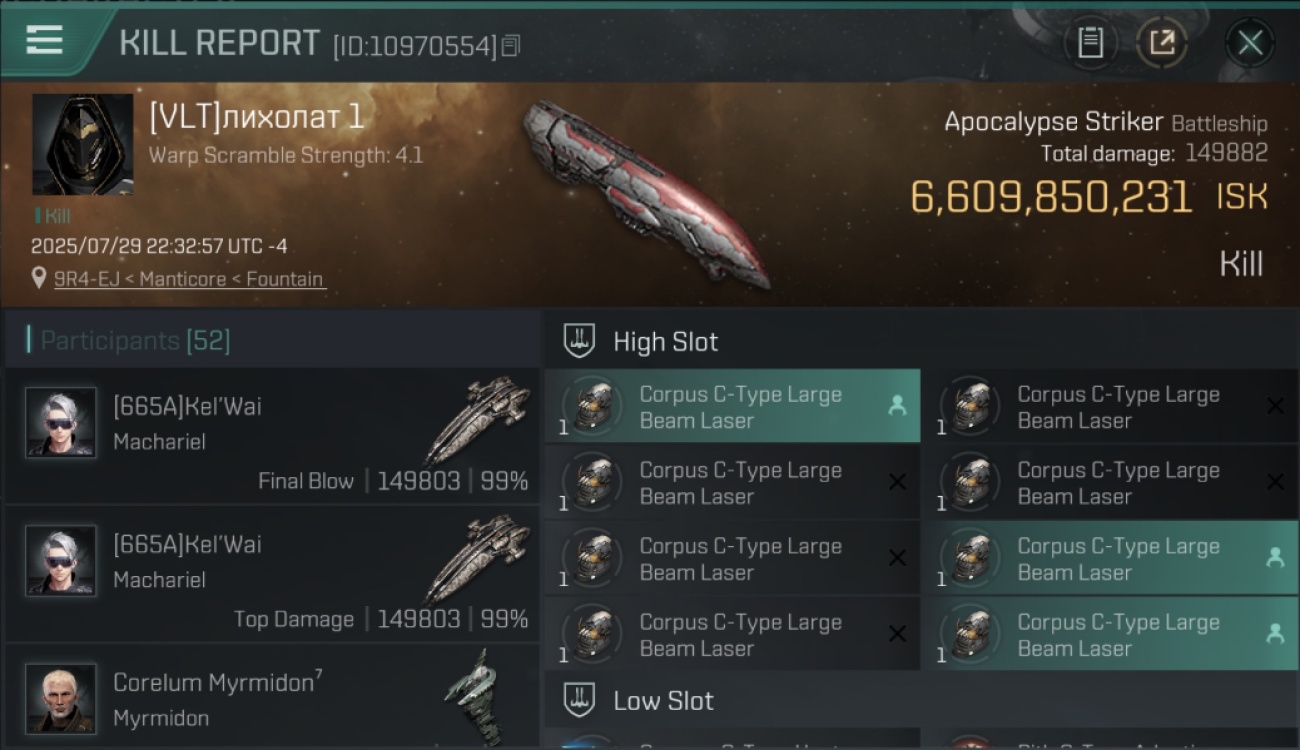This screenshot has width=1300, height=750.
Task: Click the share/export icon in header
Action: (1162, 42)
